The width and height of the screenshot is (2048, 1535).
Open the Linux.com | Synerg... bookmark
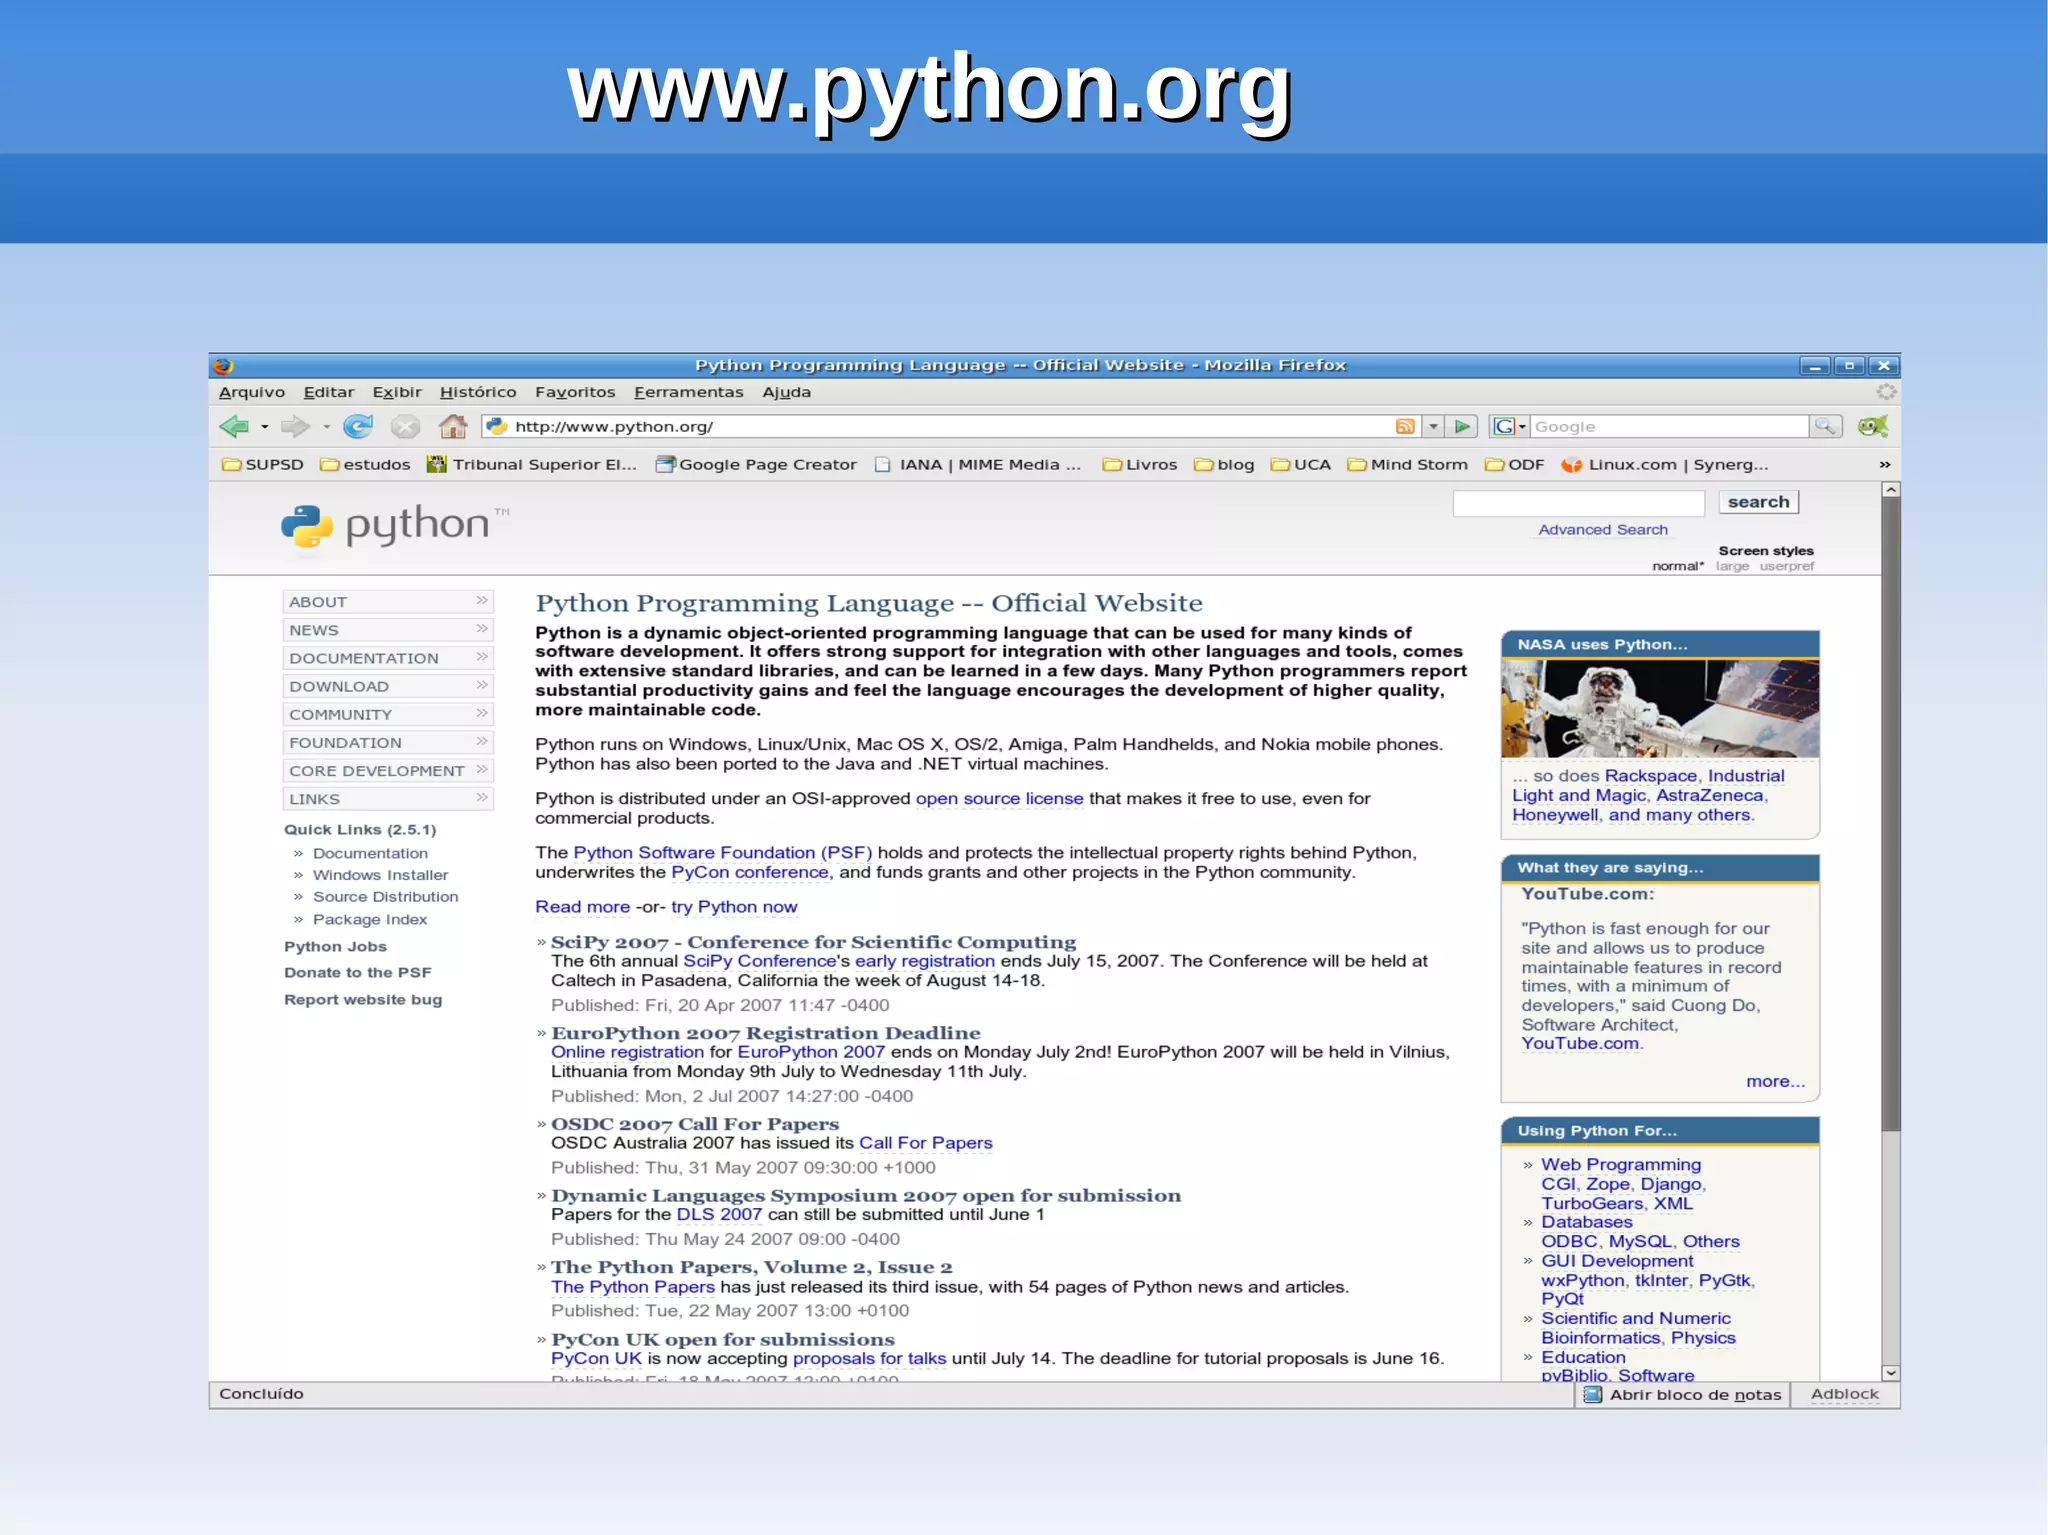[x=1665, y=465]
